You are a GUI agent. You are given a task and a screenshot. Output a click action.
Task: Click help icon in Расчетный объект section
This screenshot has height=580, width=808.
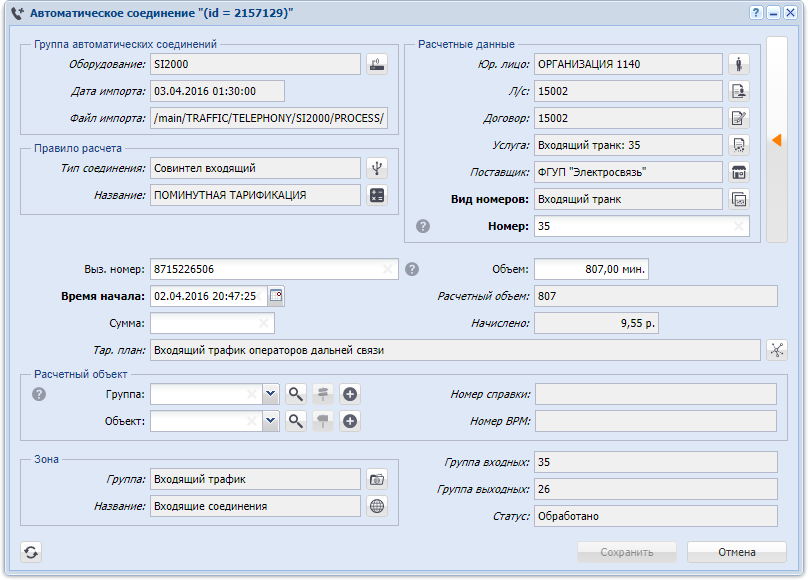(x=39, y=394)
